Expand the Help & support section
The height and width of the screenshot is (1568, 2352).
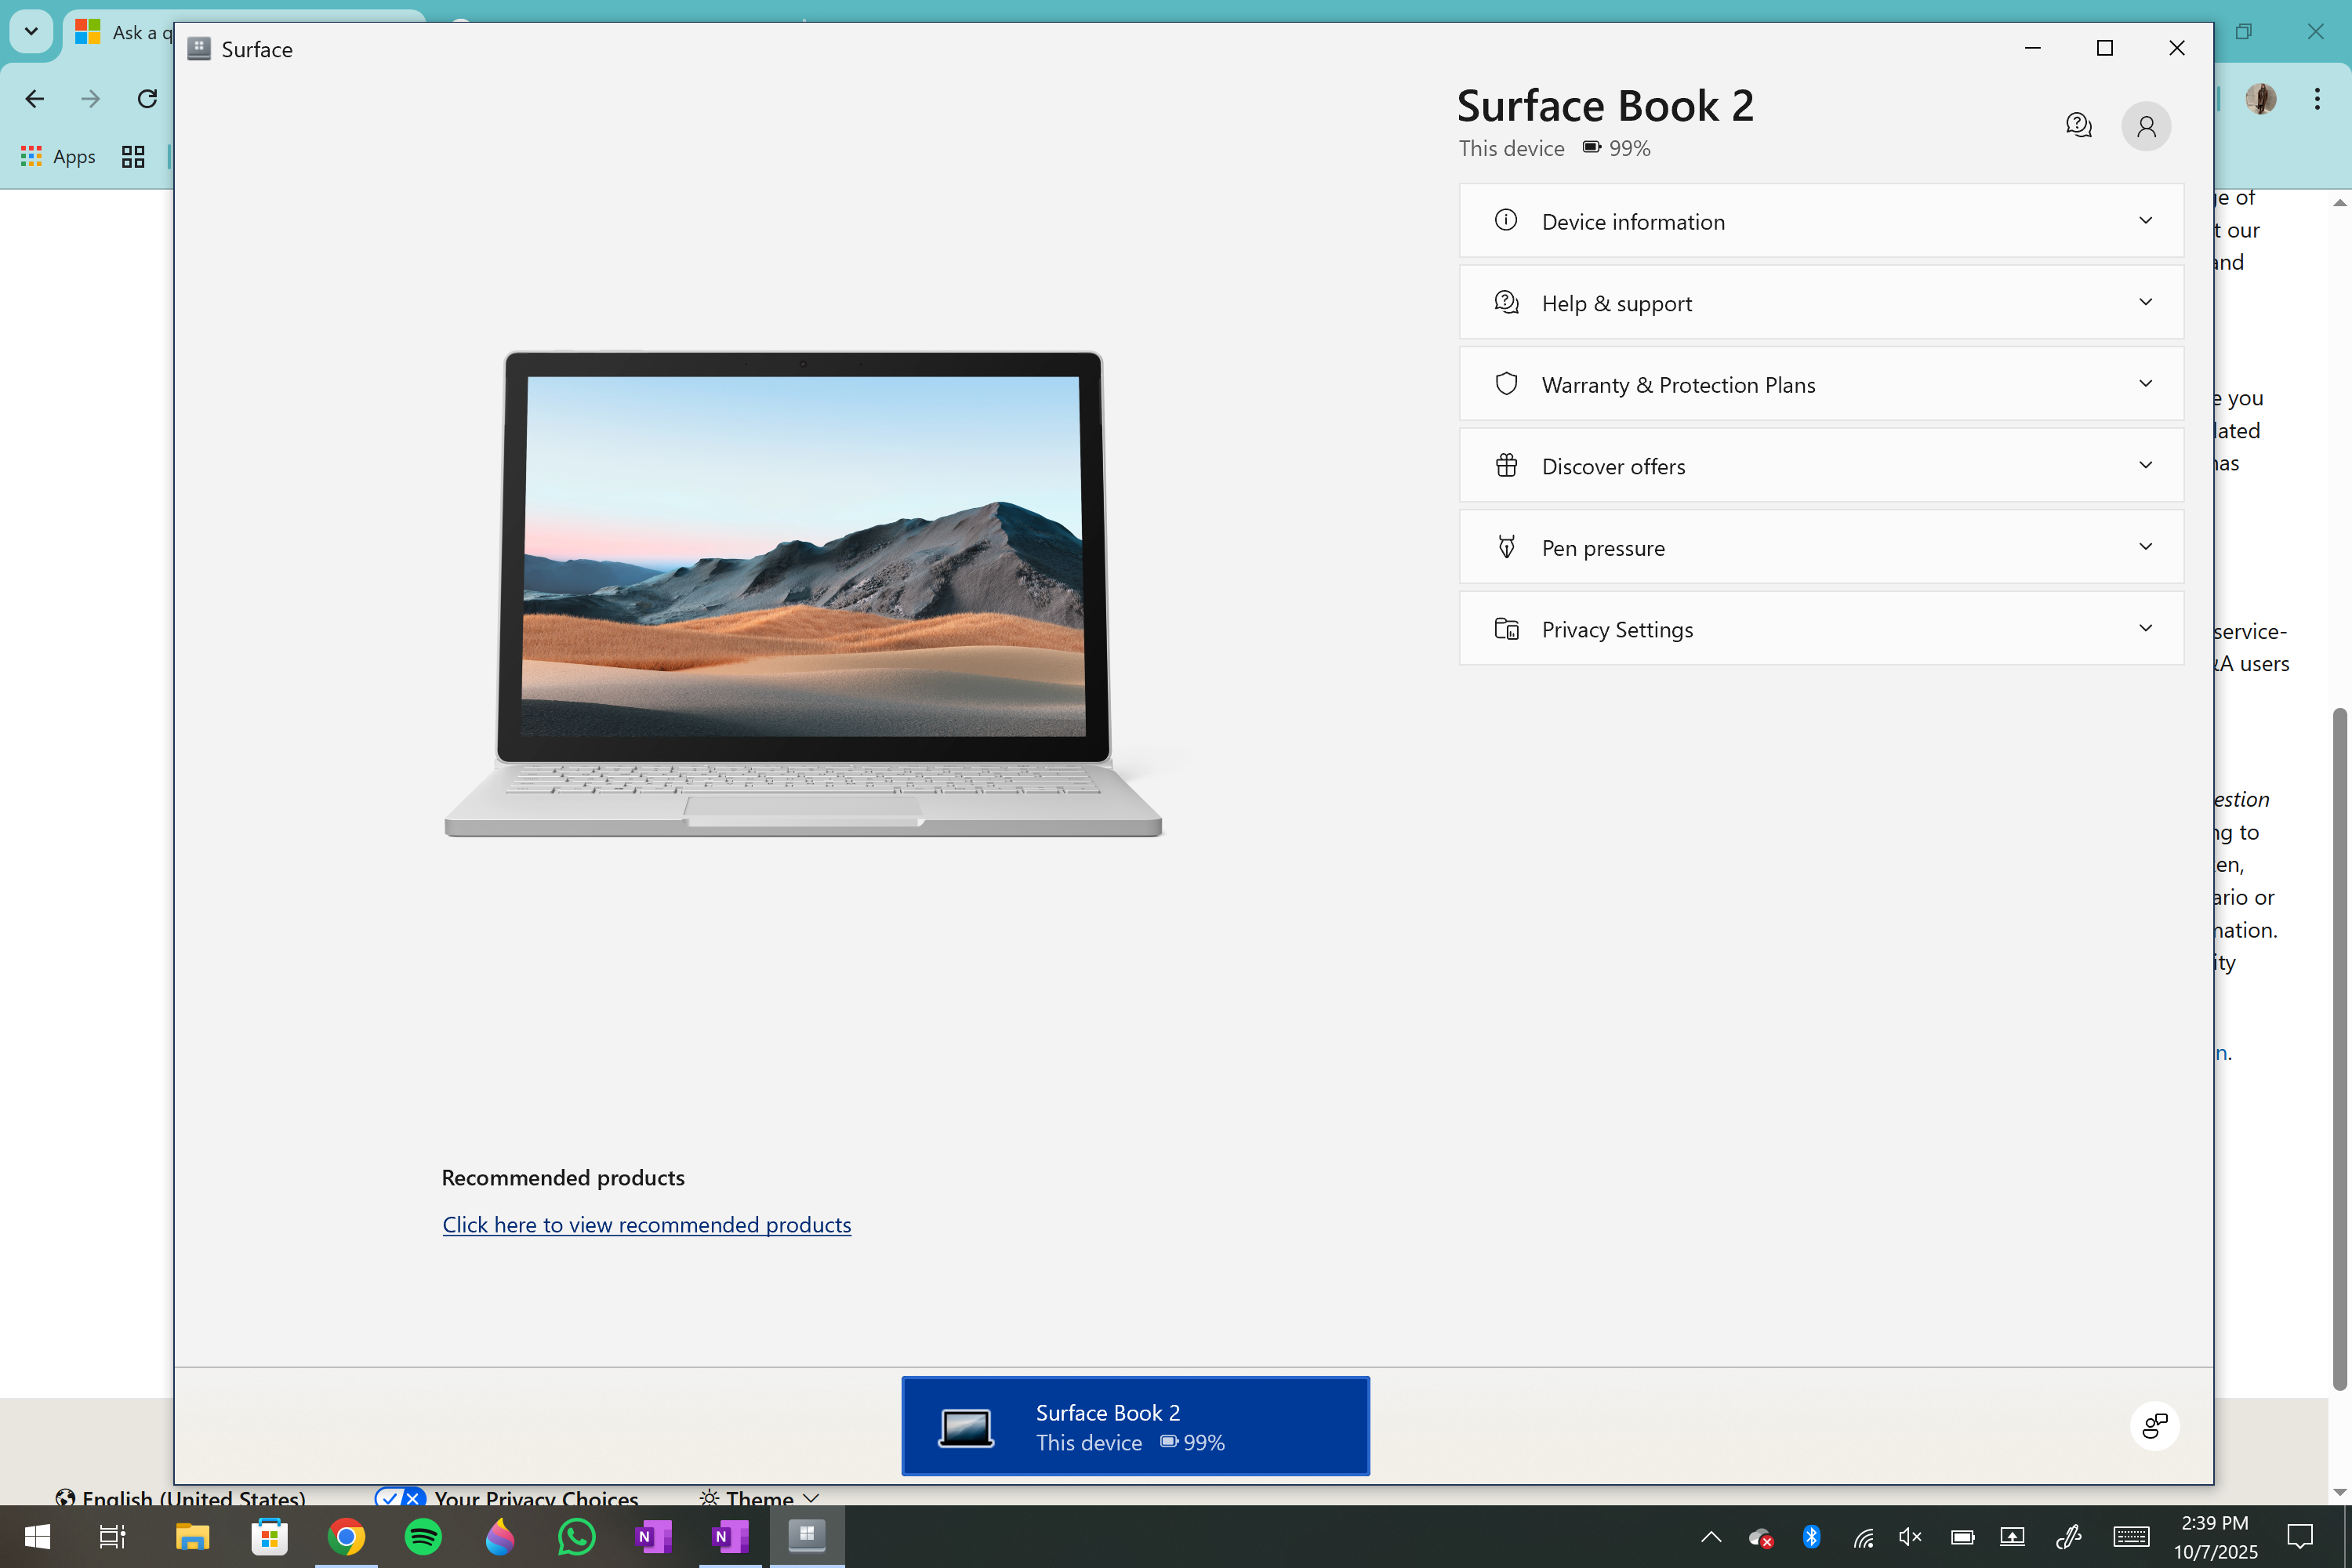coord(1821,303)
